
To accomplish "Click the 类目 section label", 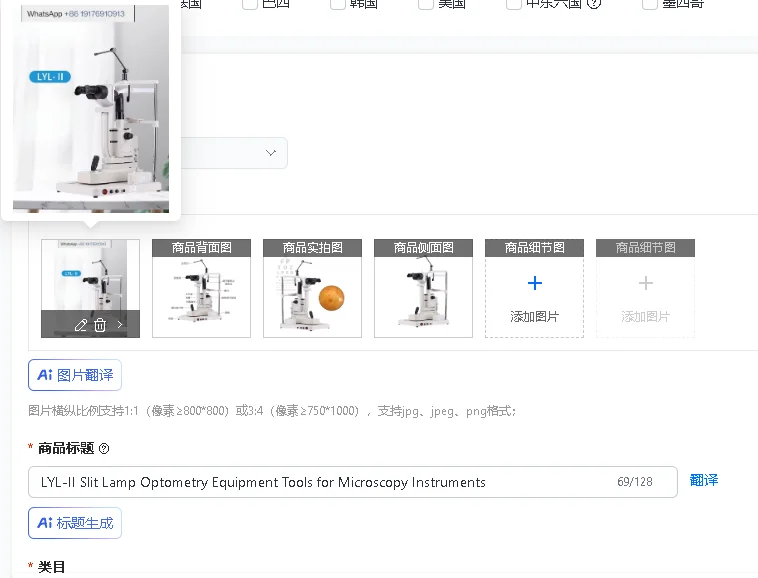I will pos(51,567).
